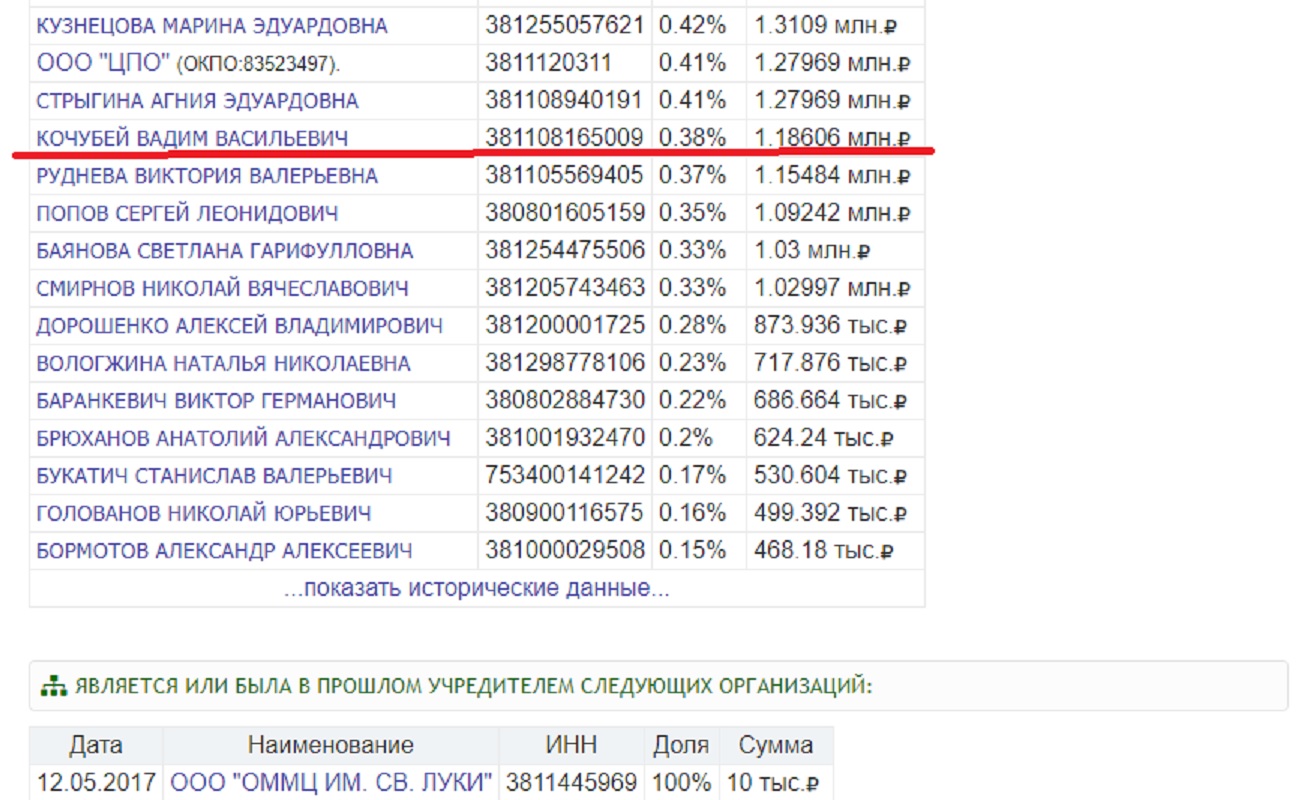
Task: Open БАРАНКЕВИЧ ВИКТОР ГЕРМАНОВИЧ link
Action: point(216,401)
